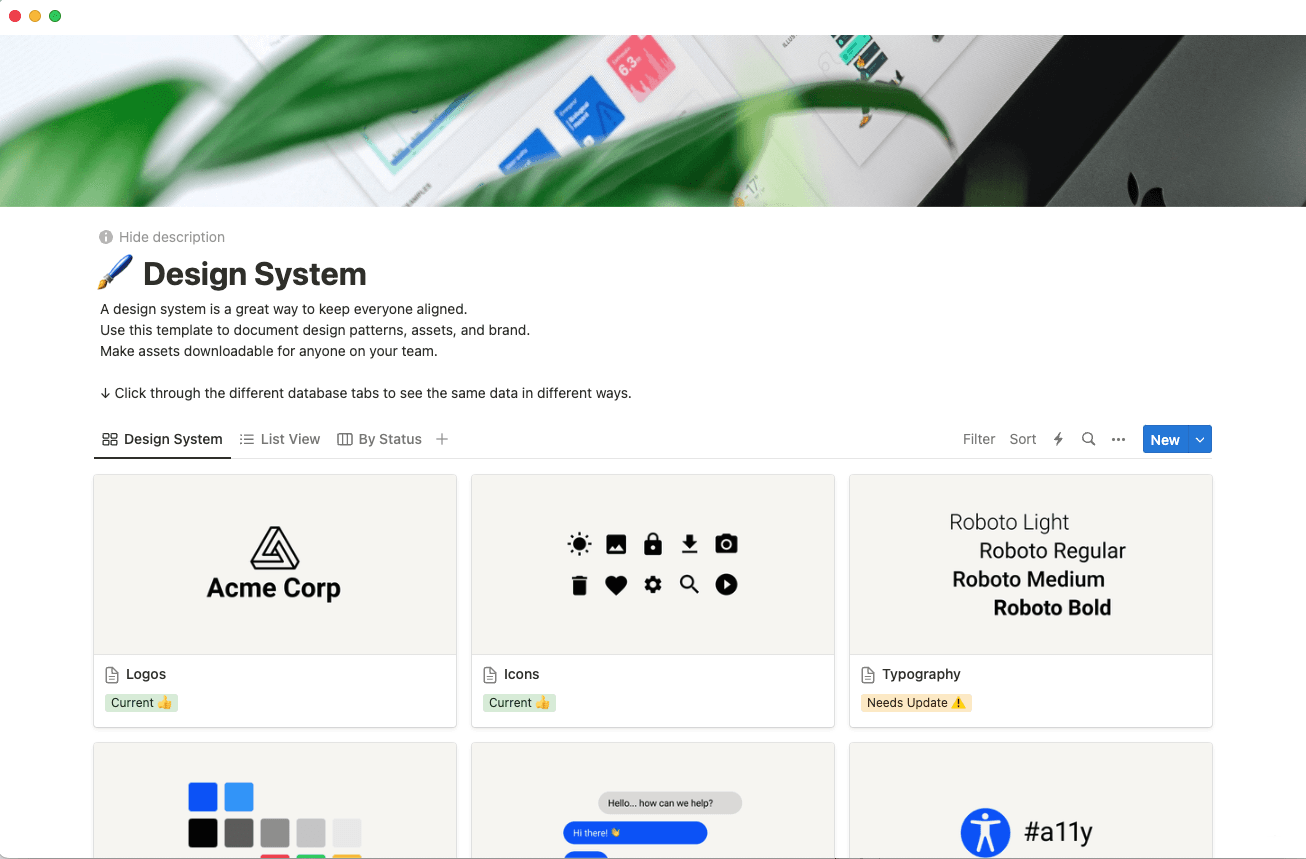Switch to the List View tab
This screenshot has width=1306, height=859.
tap(290, 439)
